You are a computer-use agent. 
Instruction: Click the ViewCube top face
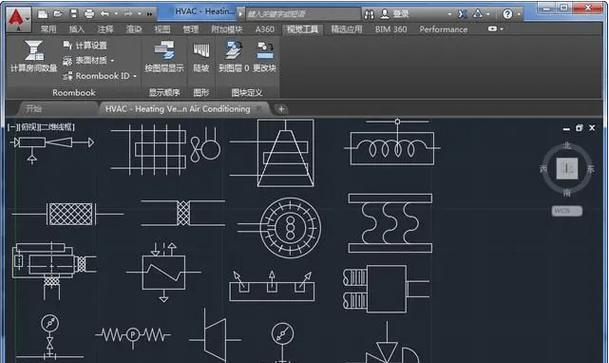point(567,168)
